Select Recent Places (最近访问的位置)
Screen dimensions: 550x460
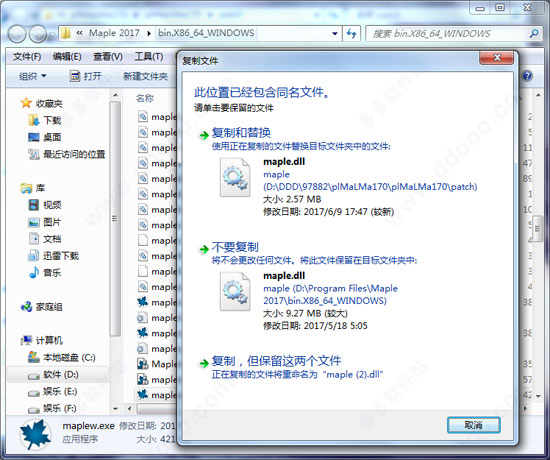[67, 154]
